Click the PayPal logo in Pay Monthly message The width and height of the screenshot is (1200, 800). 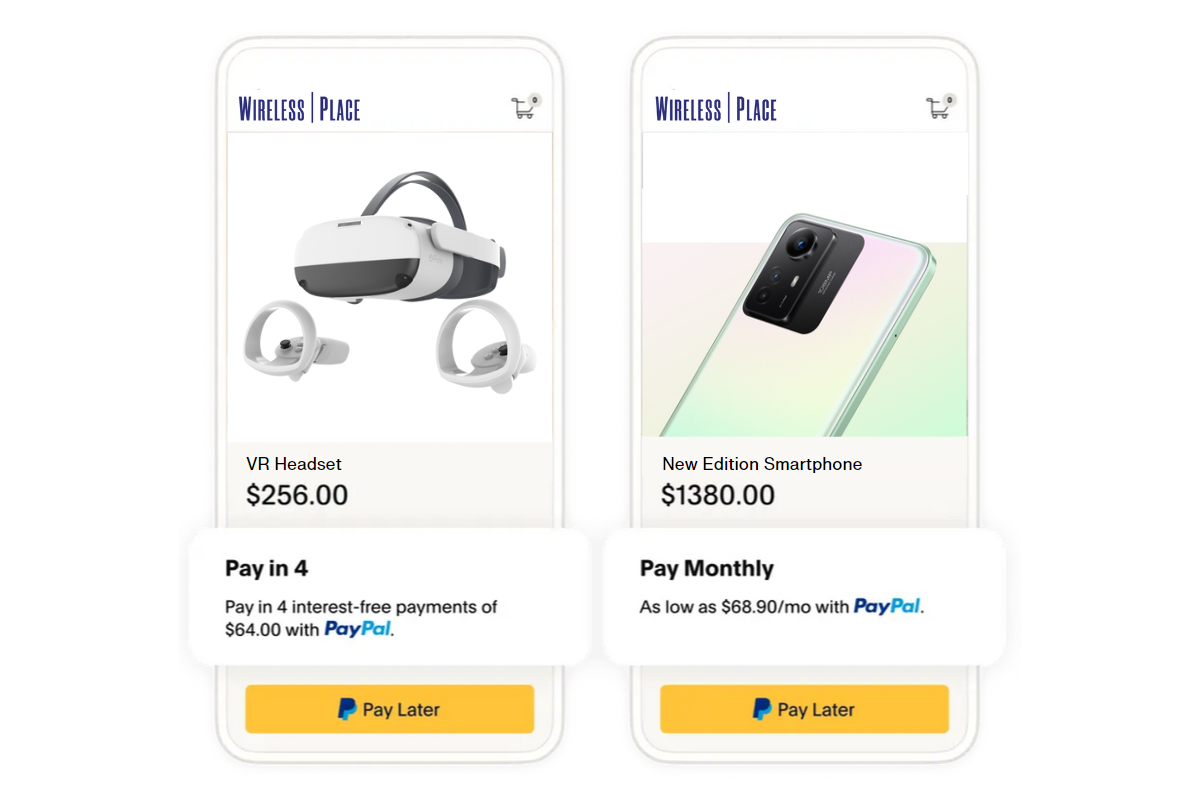[887, 606]
